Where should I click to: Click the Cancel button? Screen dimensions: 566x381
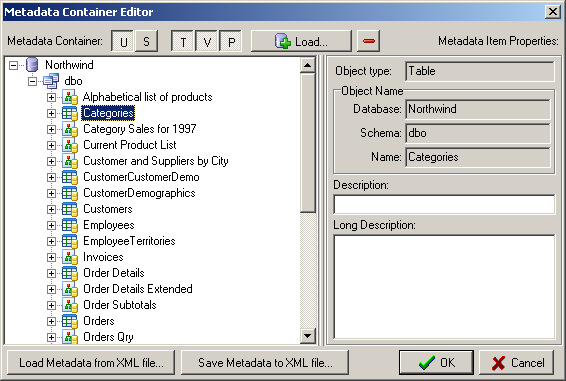(x=517, y=362)
